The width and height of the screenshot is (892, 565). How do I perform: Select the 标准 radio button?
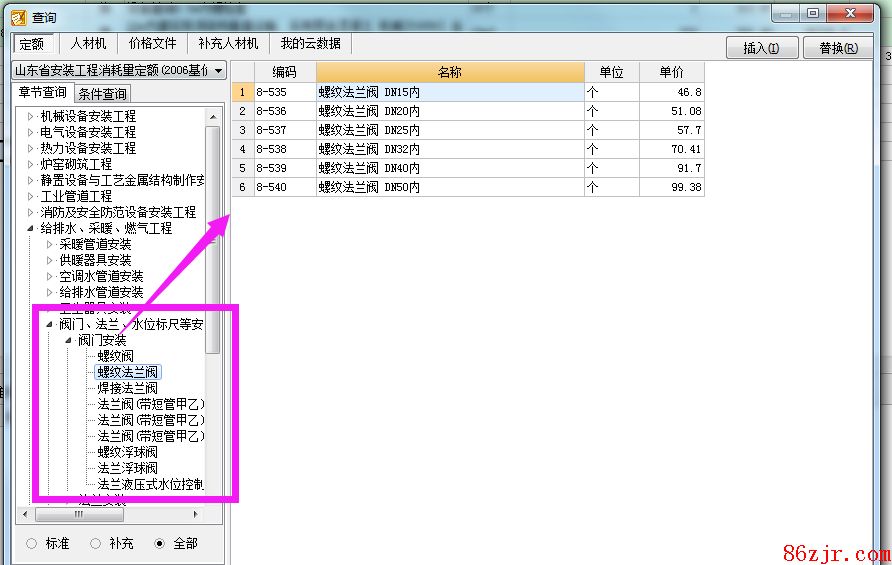(x=32, y=543)
